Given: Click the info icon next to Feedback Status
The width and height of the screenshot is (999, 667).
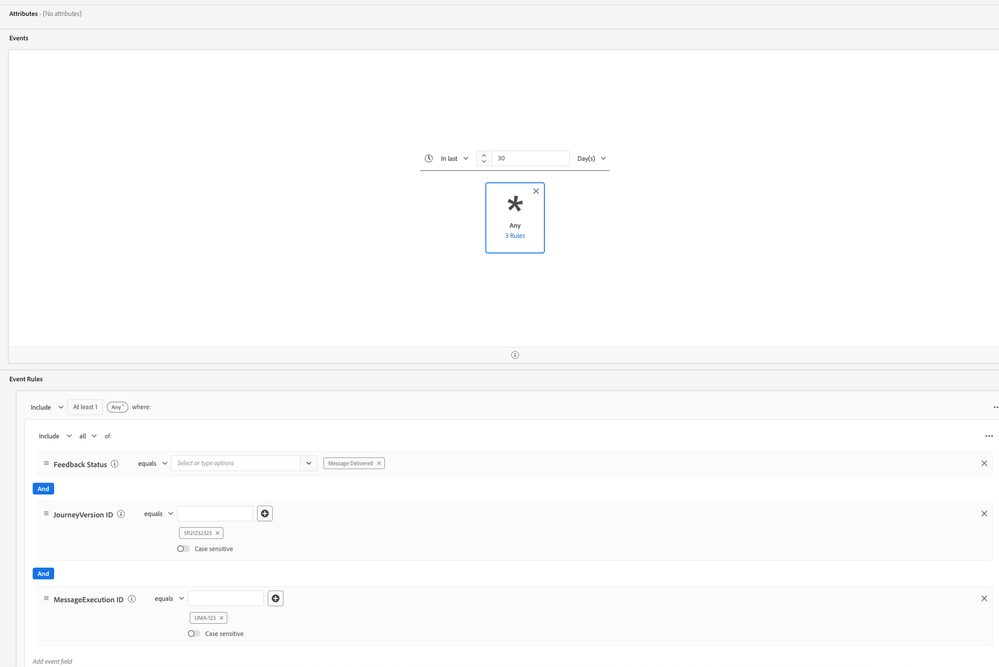Looking at the screenshot, I should [115, 463].
